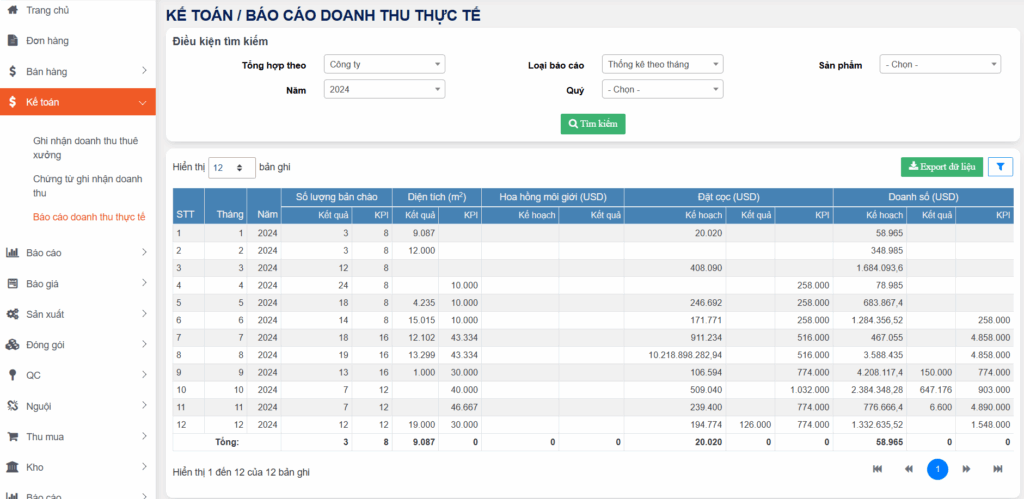Click the home icon beside Trang chủ
1024x499 pixels.
coord(12,10)
